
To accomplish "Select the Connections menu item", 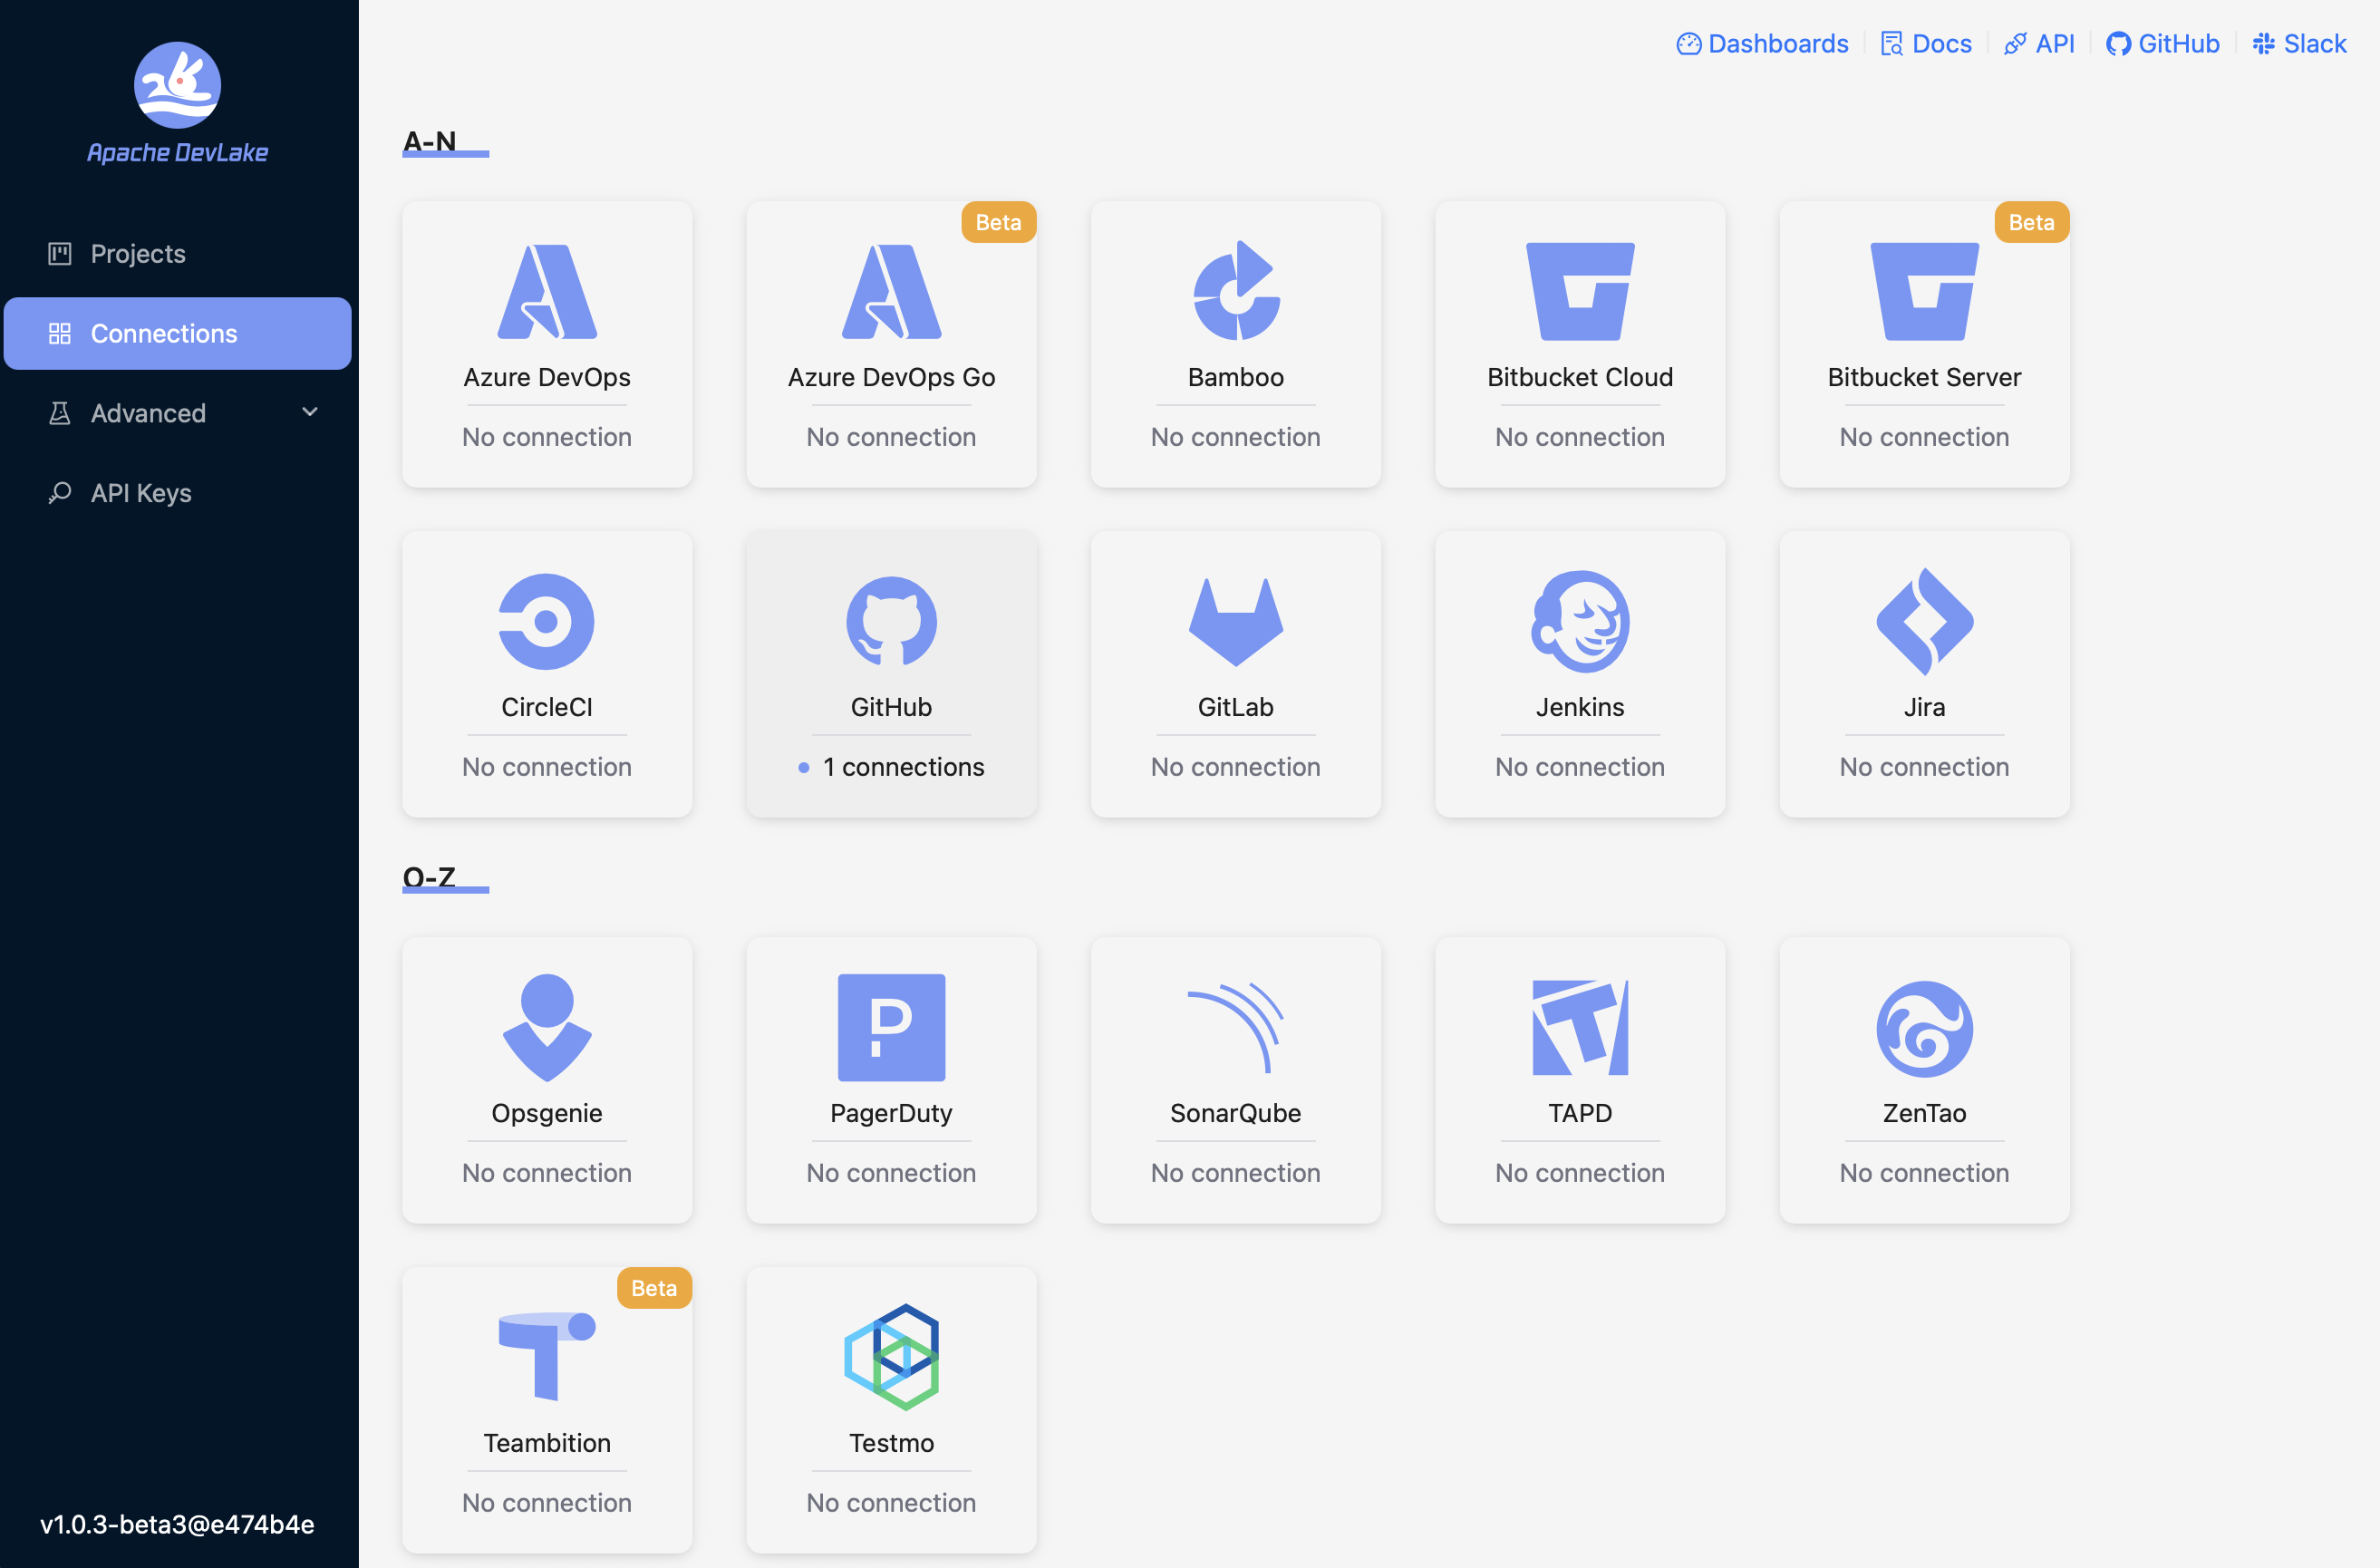I will coord(178,333).
